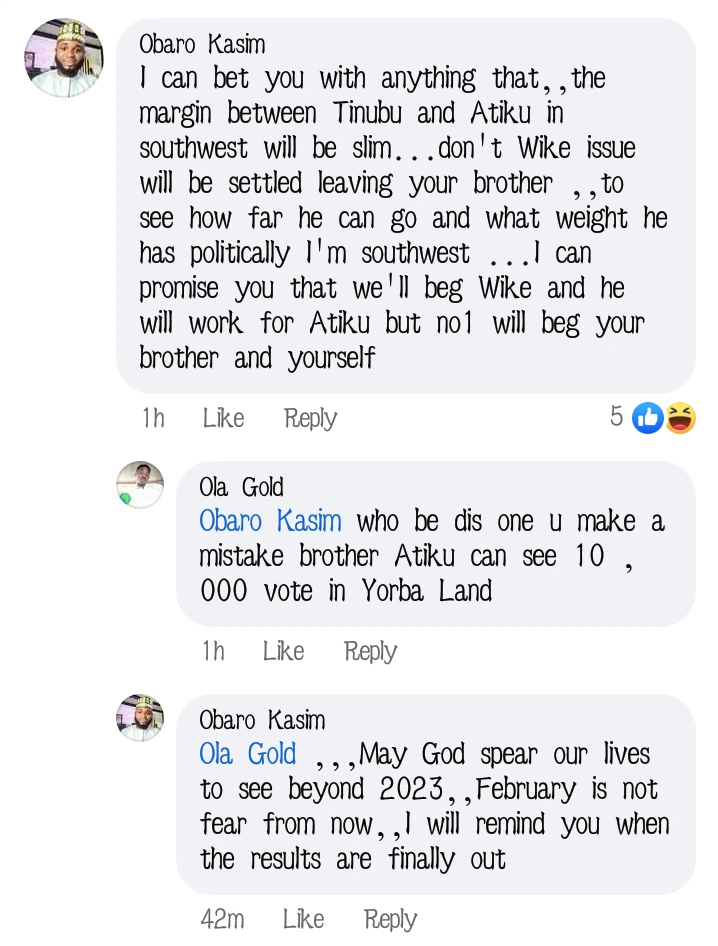
Task: Like the last reply about February 2023
Action: tap(303, 919)
